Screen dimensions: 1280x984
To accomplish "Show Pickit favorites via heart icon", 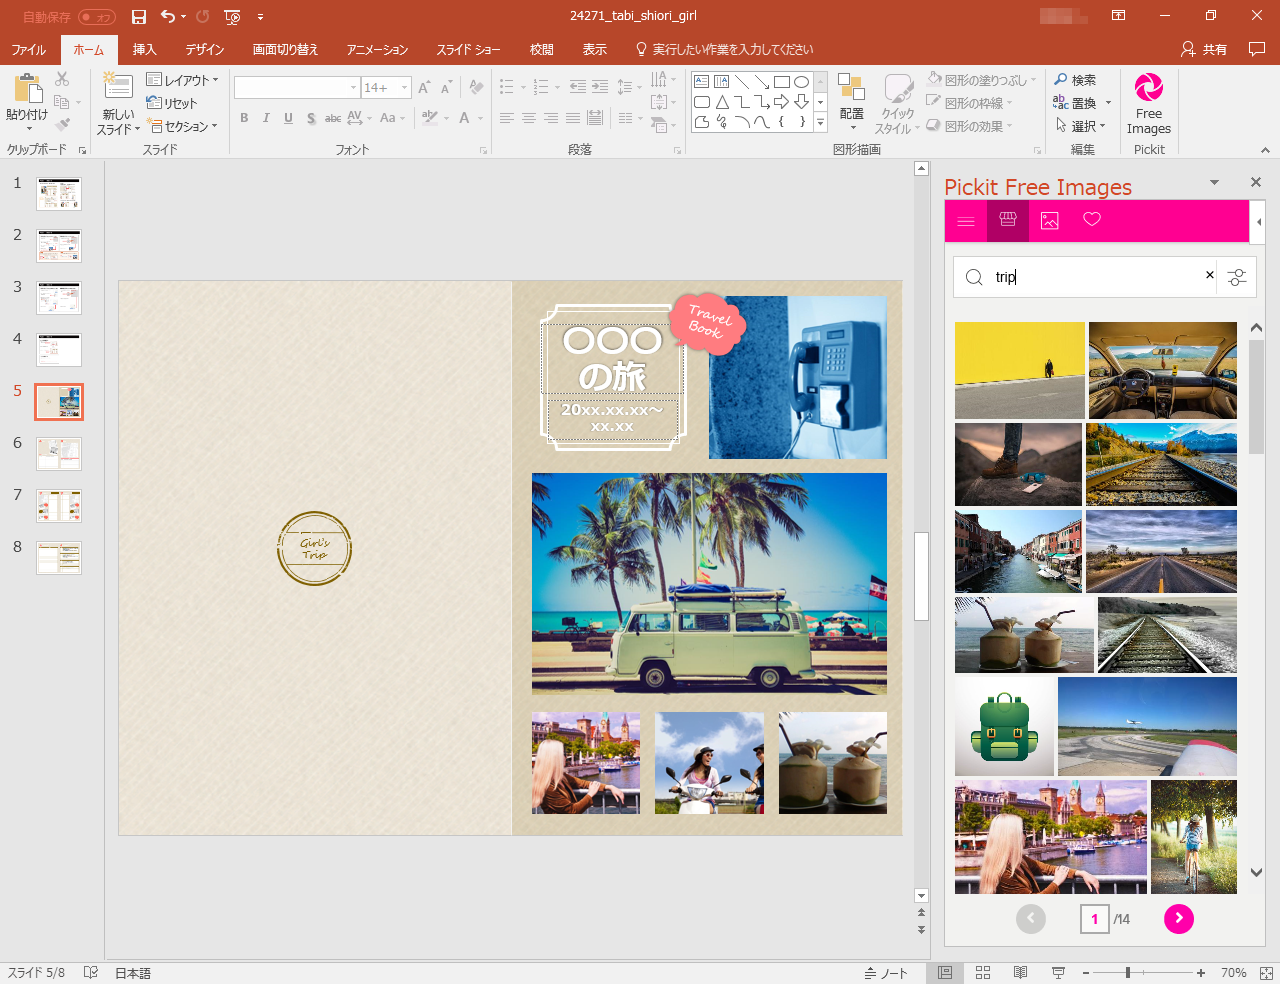I will point(1091,220).
